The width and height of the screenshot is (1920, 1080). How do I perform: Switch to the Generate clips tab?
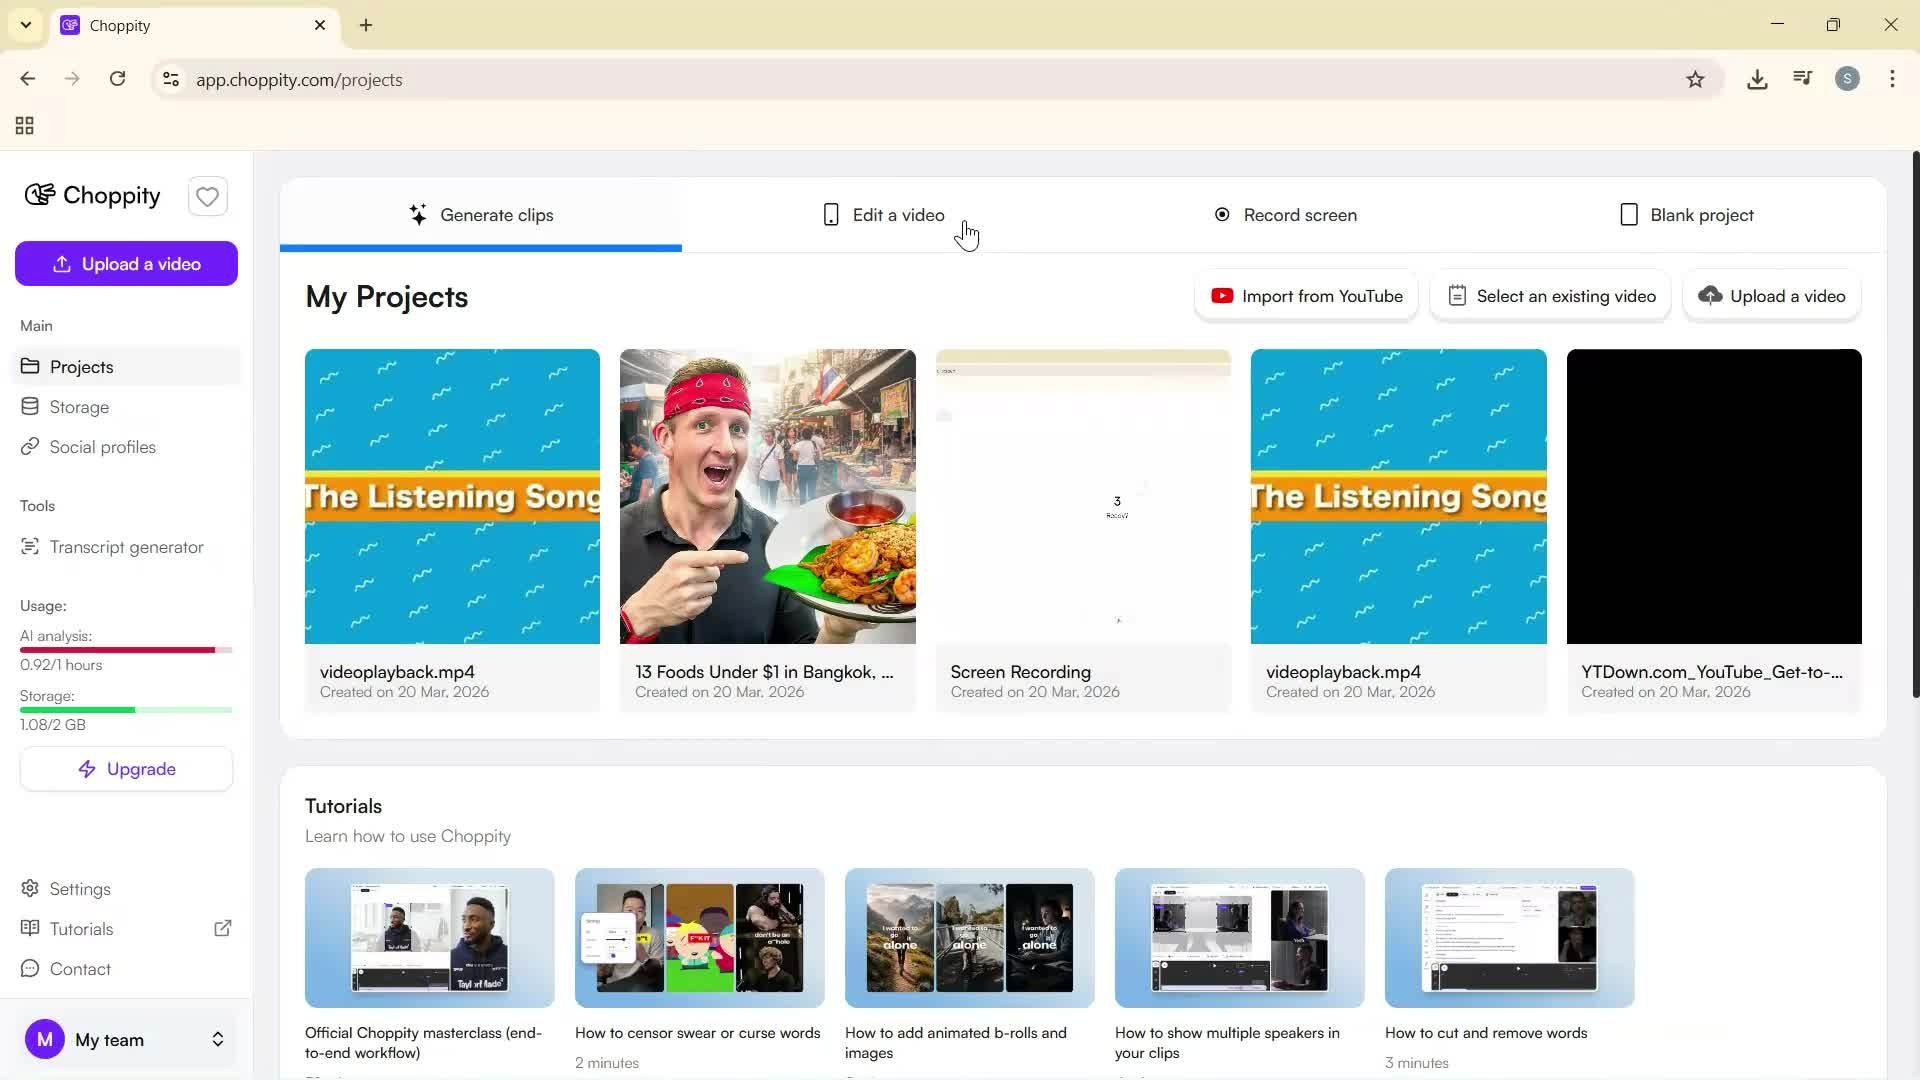pos(481,214)
